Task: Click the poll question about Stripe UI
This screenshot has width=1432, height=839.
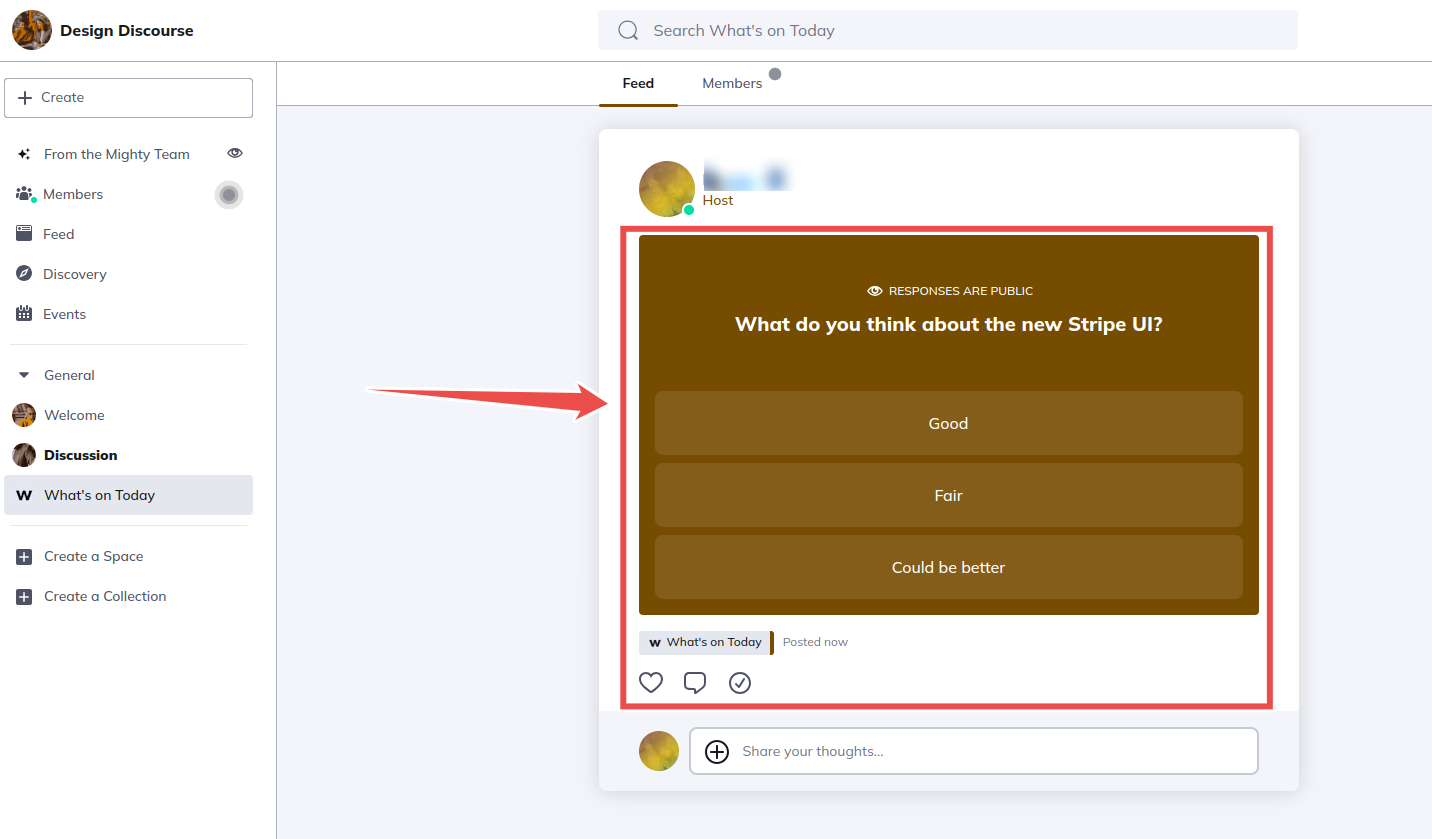Action: pyautogui.click(x=948, y=324)
